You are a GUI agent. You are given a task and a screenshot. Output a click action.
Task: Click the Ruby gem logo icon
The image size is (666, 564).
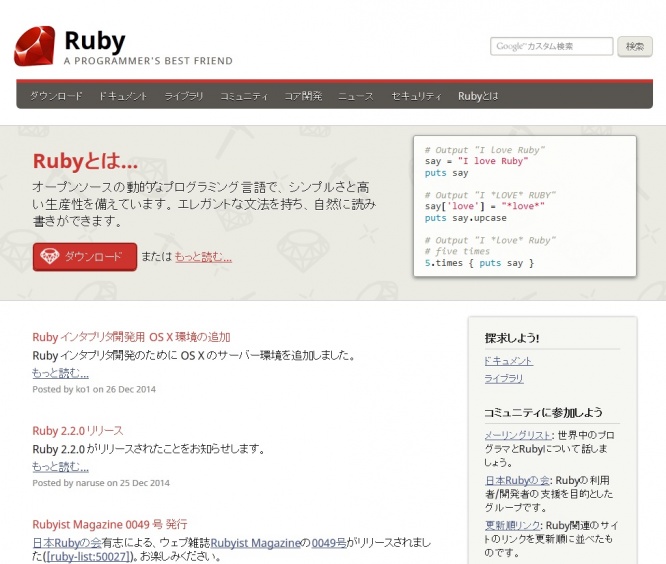34,46
